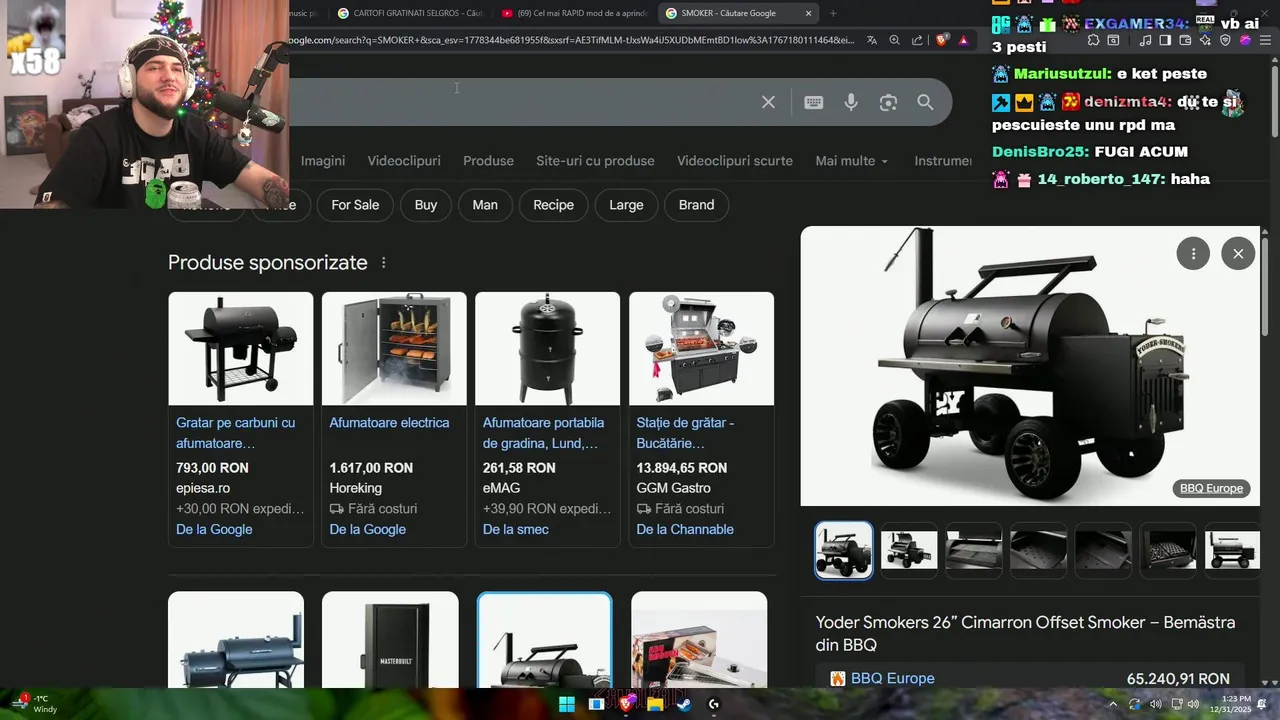The height and width of the screenshot is (720, 1280).
Task: Search by image with Google Lens icon
Action: coord(888,102)
